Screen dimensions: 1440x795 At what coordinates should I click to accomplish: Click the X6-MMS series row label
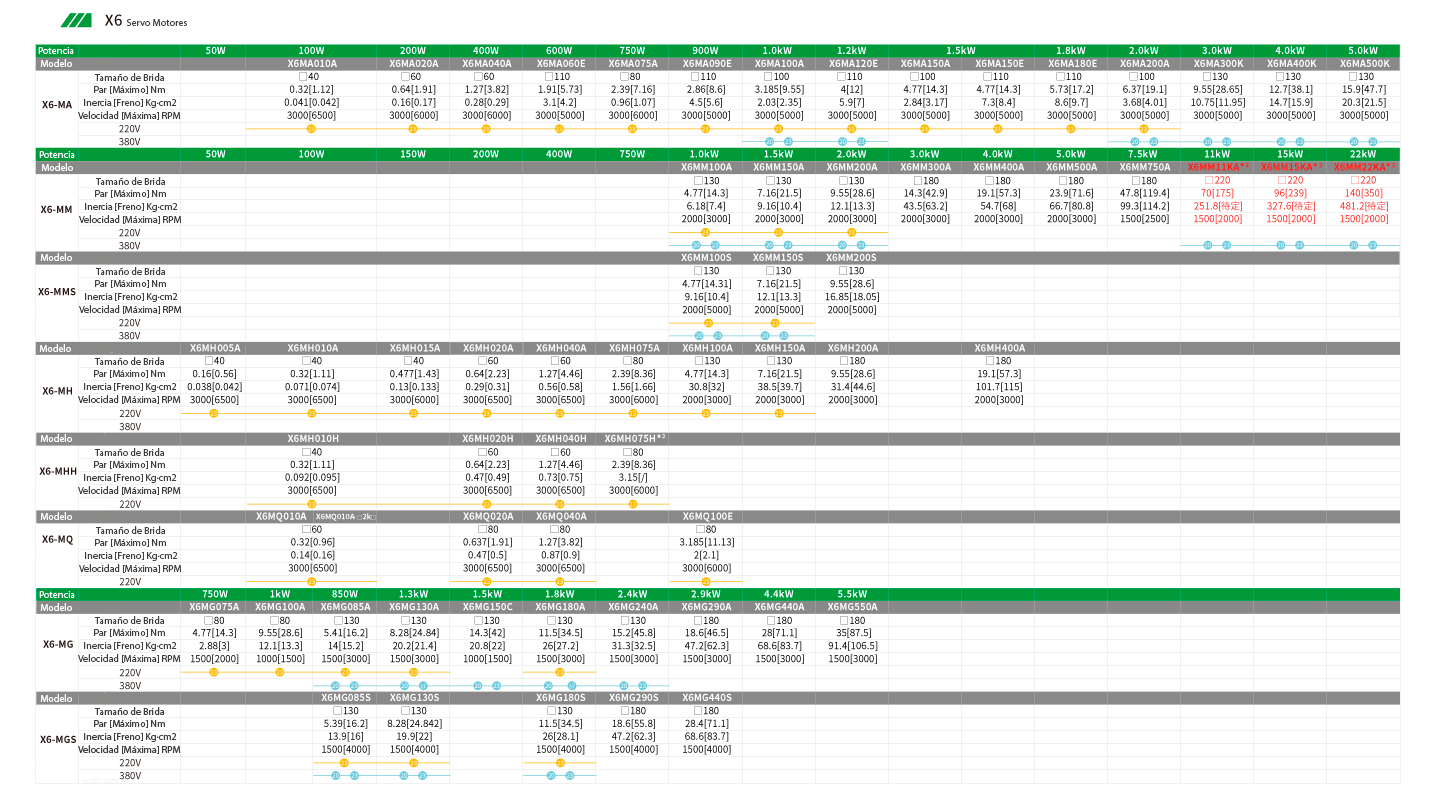pyautogui.click(x=57, y=292)
